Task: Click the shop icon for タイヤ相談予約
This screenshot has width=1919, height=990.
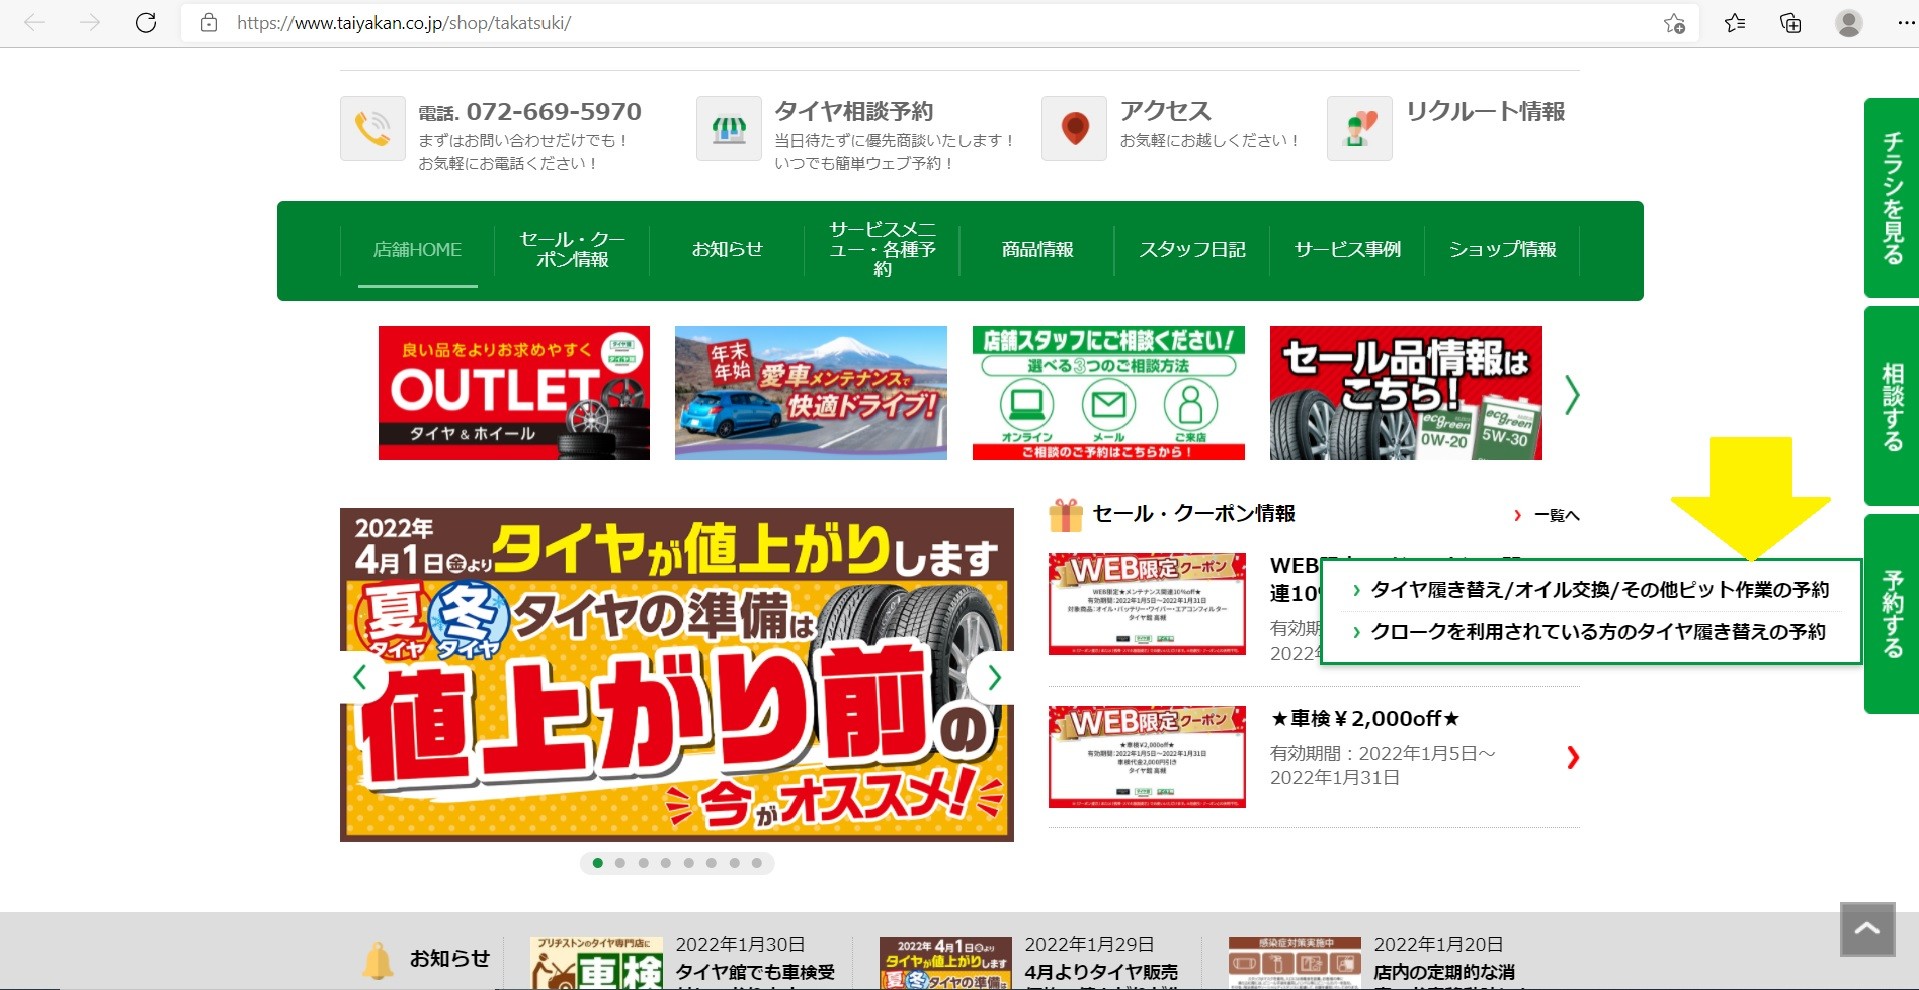Action: [x=728, y=129]
